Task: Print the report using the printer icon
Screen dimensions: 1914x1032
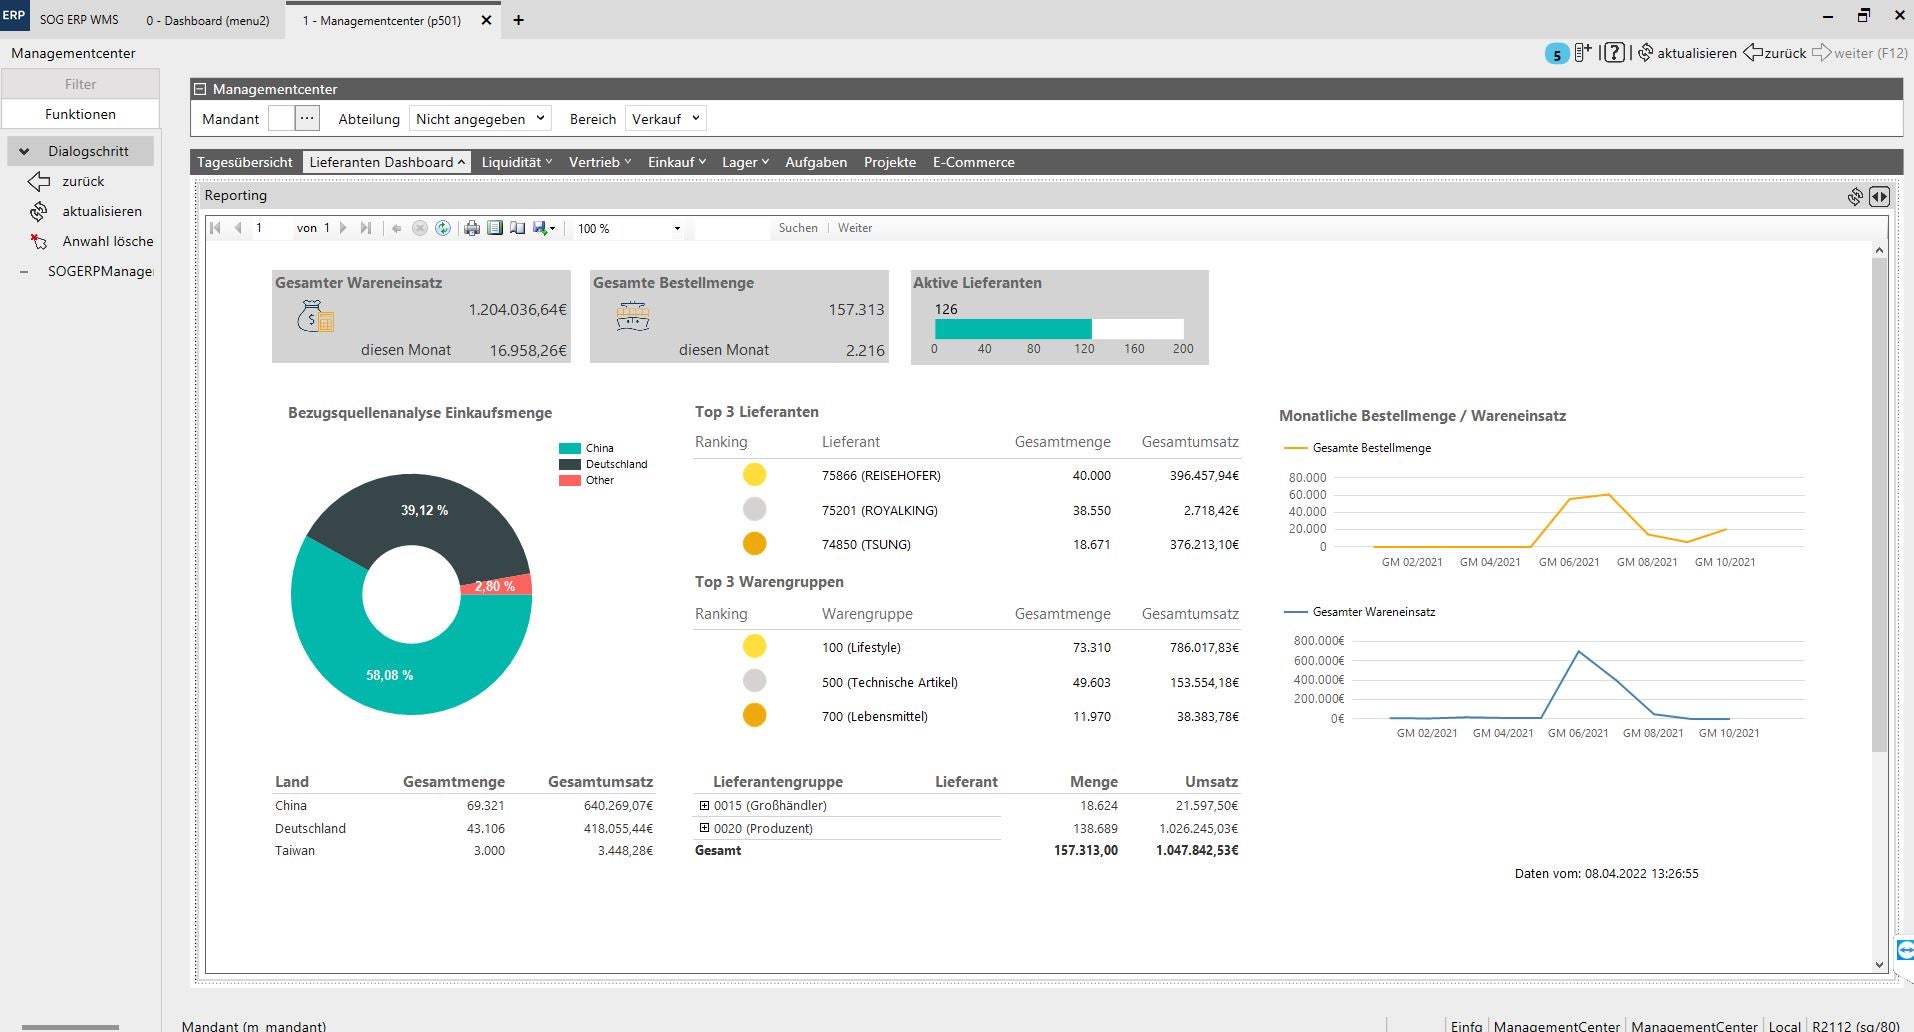Action: click(x=471, y=228)
